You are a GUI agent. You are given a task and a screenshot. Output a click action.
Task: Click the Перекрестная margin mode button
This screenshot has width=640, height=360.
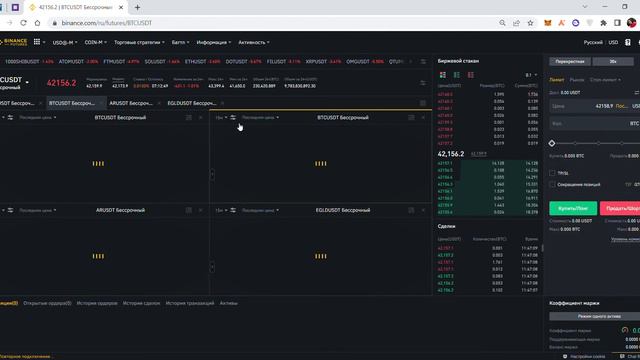coord(570,62)
